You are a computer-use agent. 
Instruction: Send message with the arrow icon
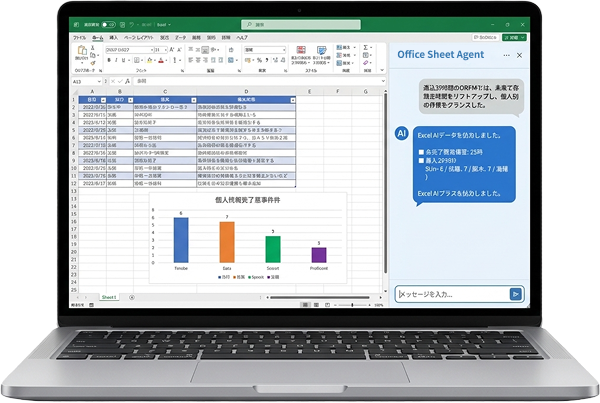coord(515,294)
